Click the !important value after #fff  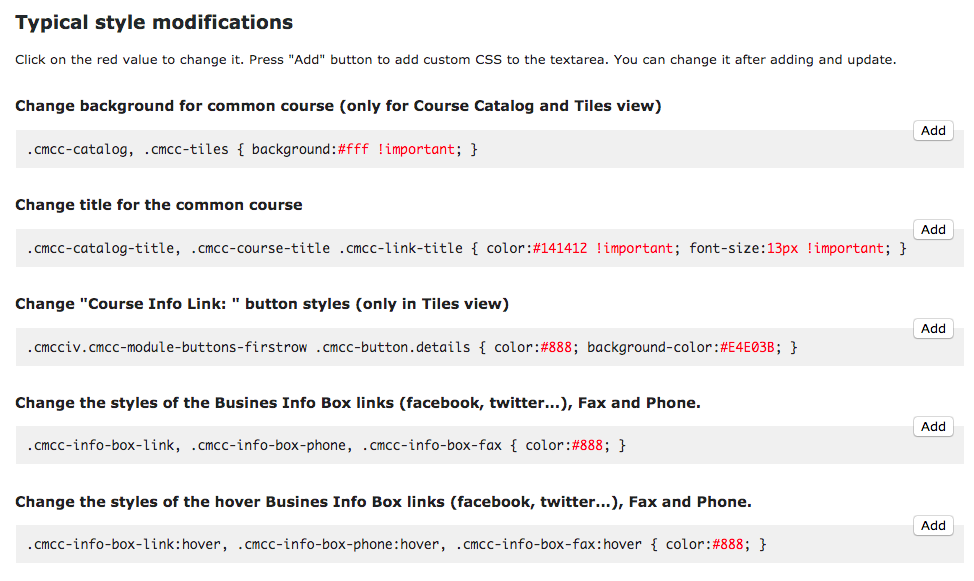click(x=416, y=149)
